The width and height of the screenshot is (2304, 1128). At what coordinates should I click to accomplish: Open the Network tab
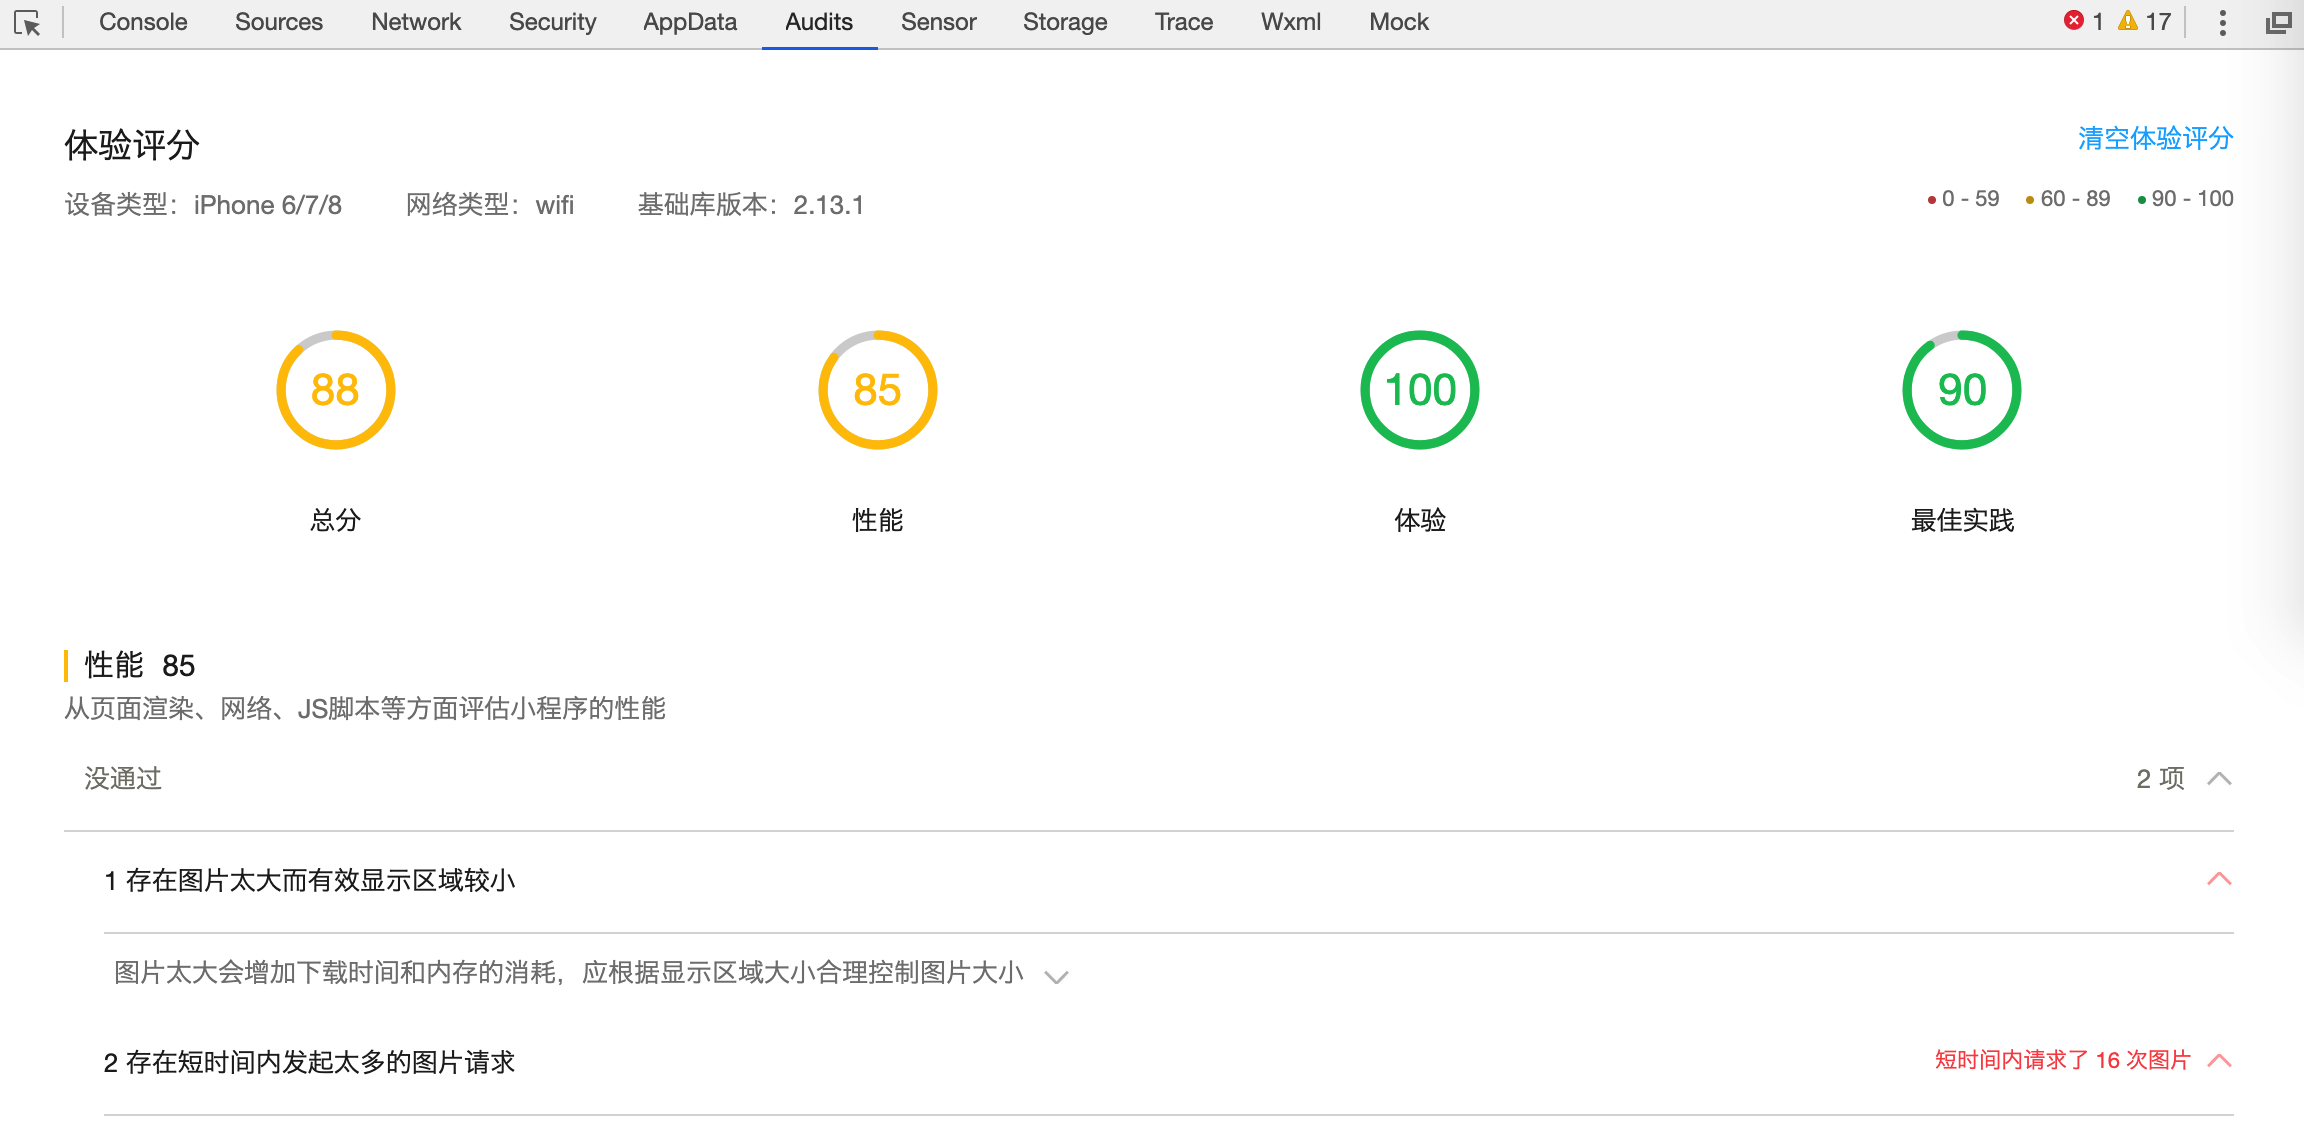(x=415, y=22)
